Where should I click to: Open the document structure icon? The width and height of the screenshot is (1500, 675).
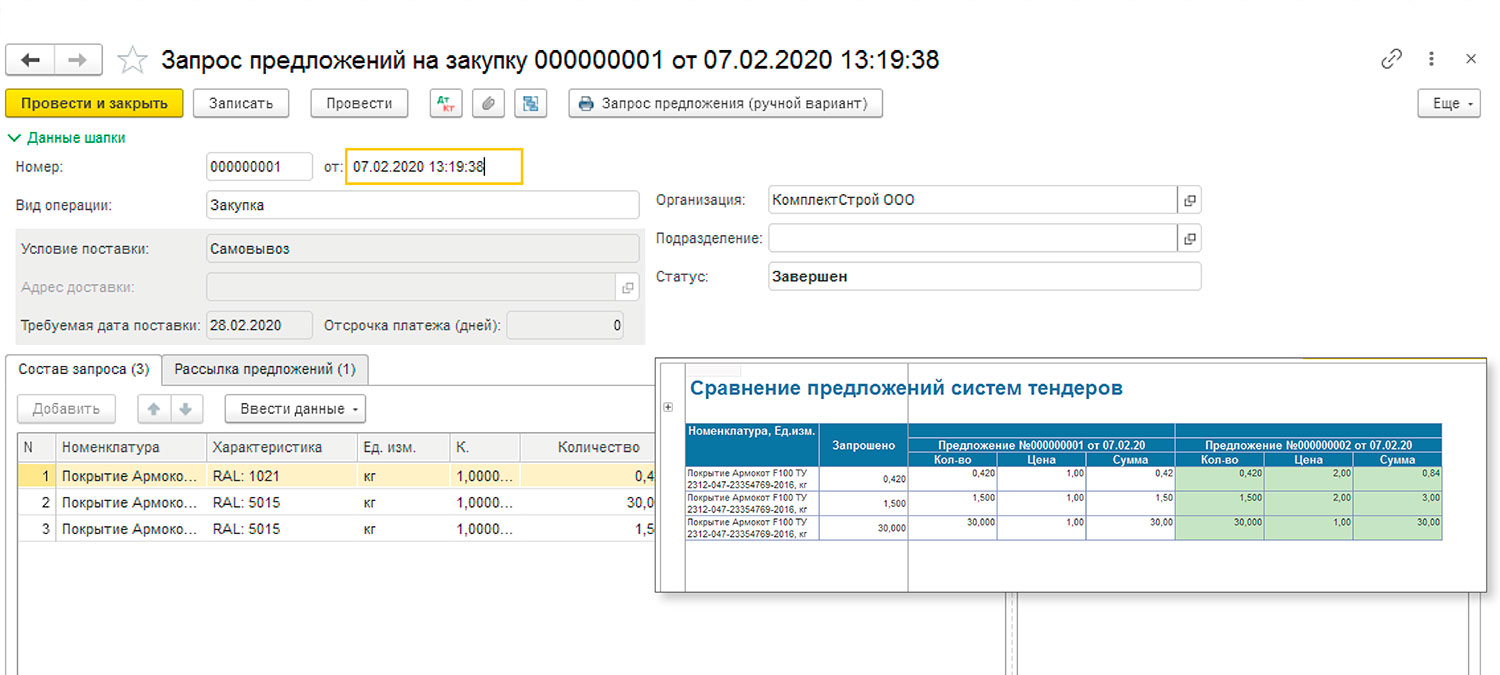point(530,103)
